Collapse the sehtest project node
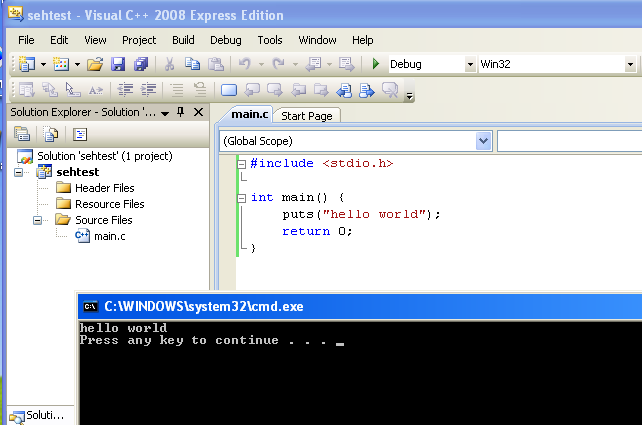Image resolution: width=642 pixels, height=425 pixels. coord(18,172)
